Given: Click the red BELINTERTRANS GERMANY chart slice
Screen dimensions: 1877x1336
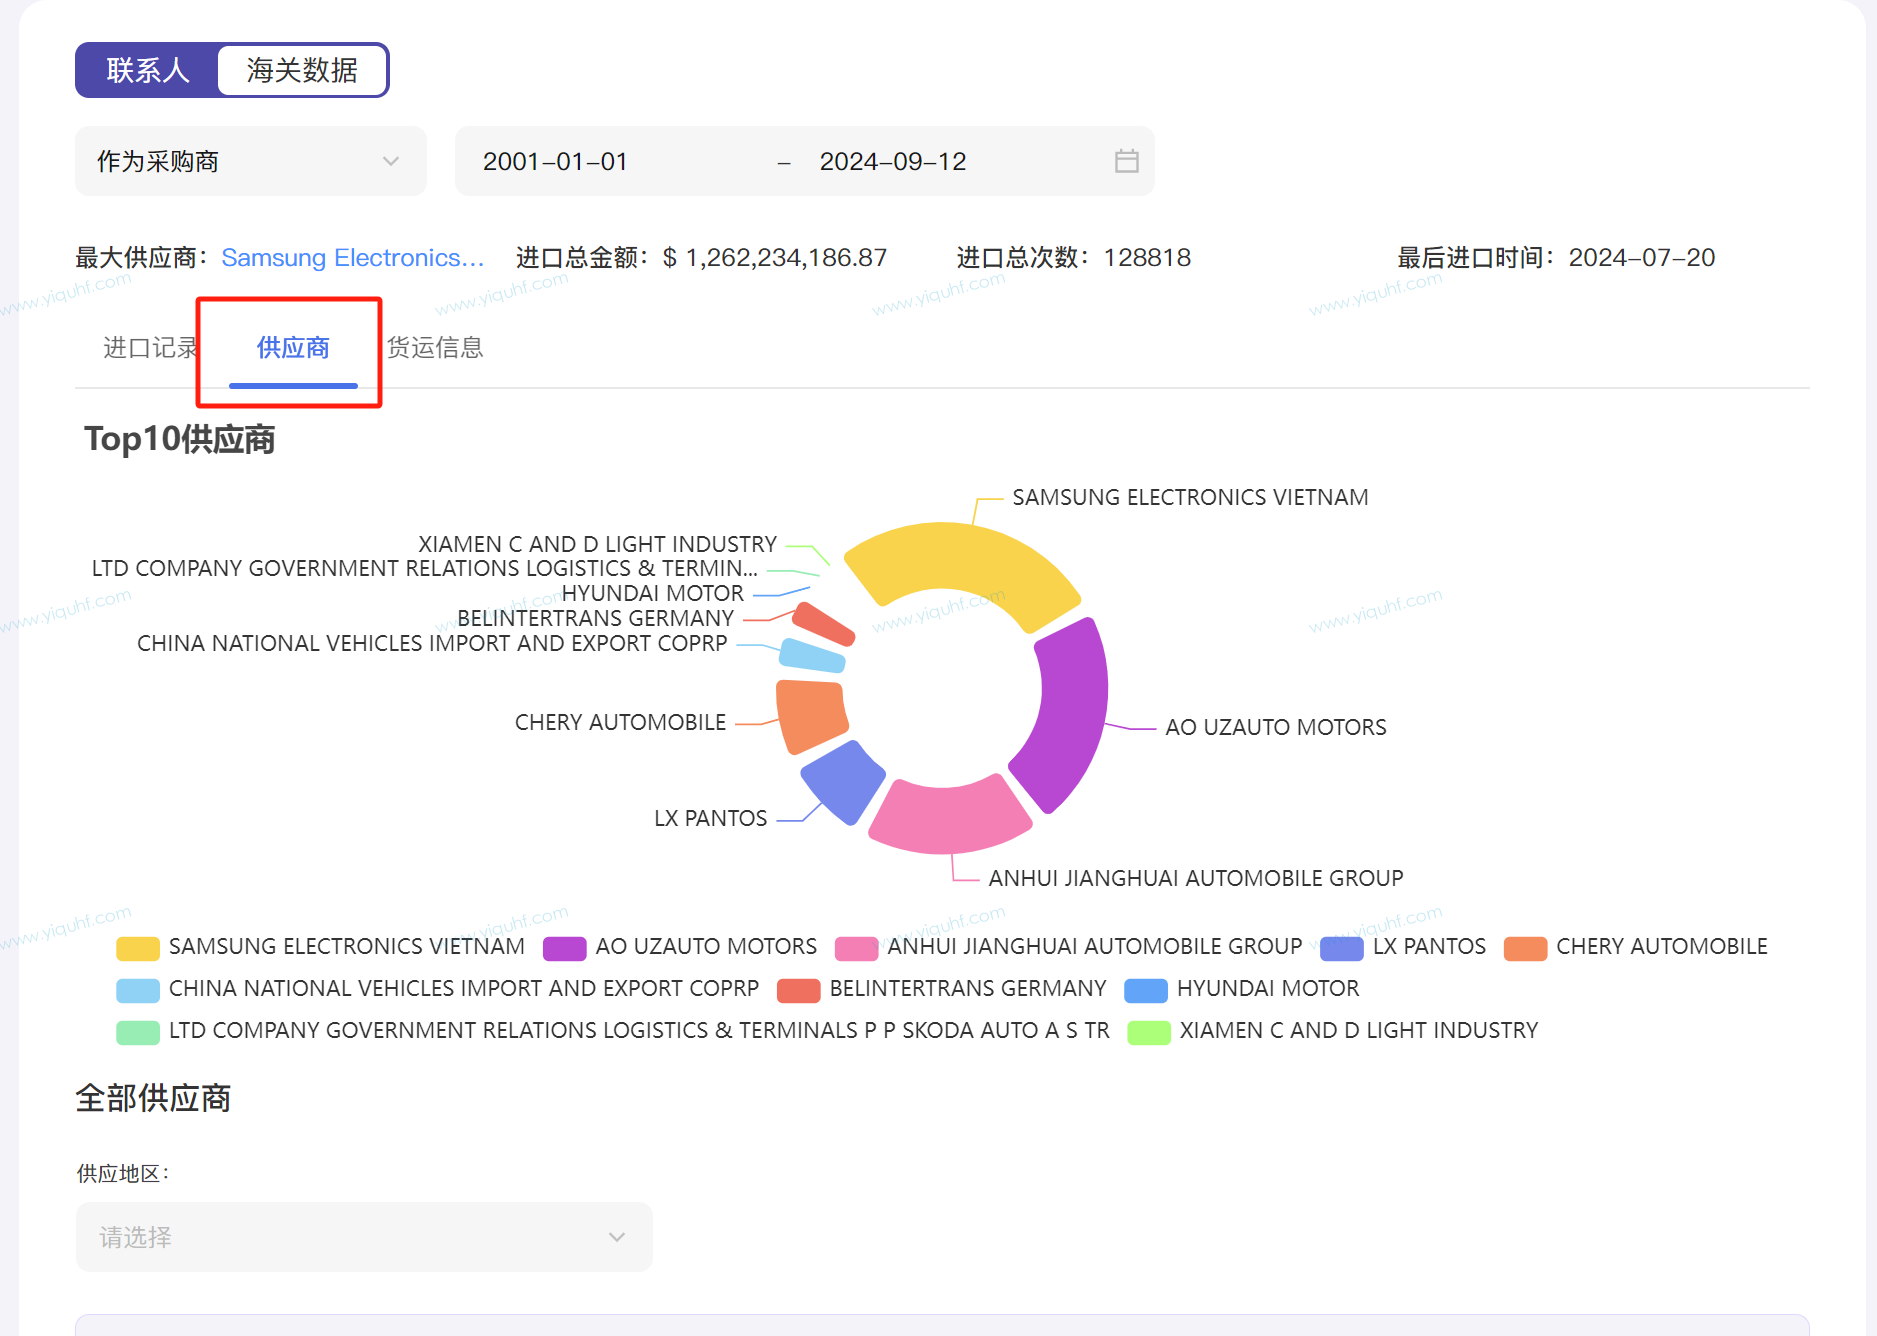Looking at the screenshot, I should (x=823, y=624).
